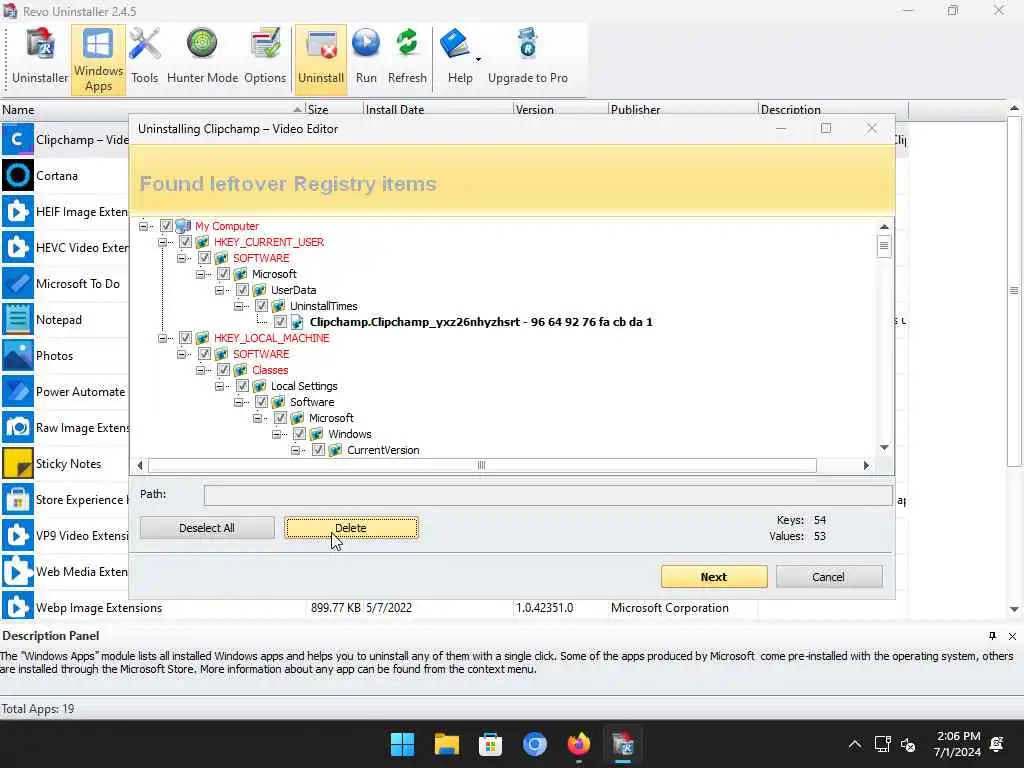Pin the Description Panel
This screenshot has height=768, width=1024.
[x=993, y=636]
